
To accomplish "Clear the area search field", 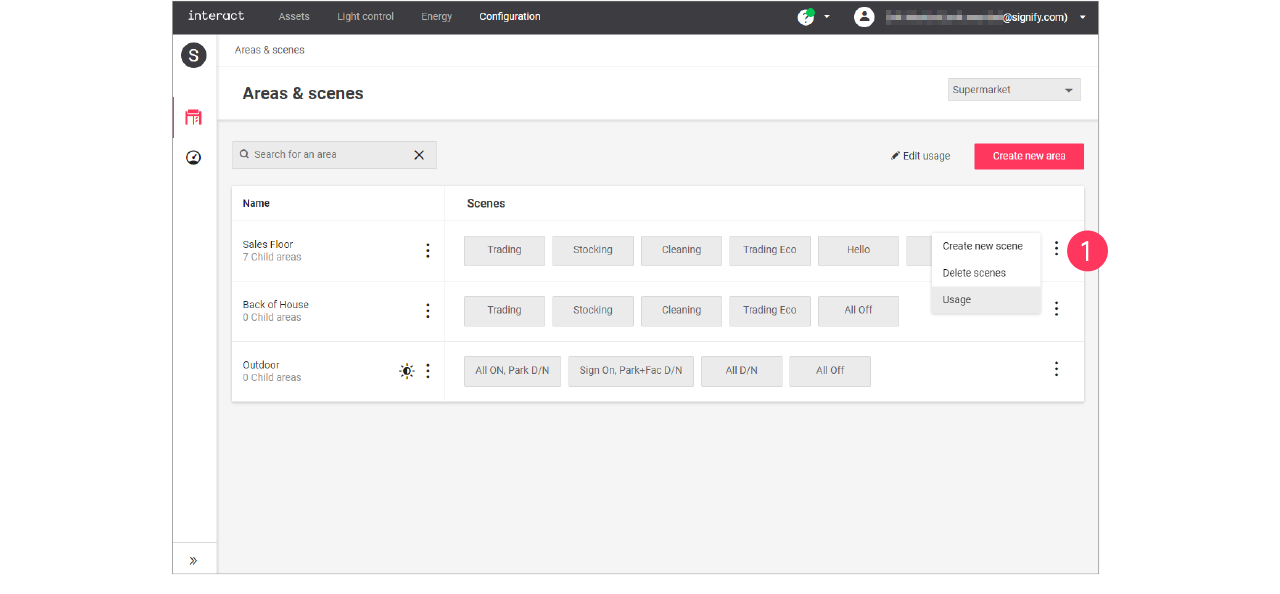I will click(419, 155).
